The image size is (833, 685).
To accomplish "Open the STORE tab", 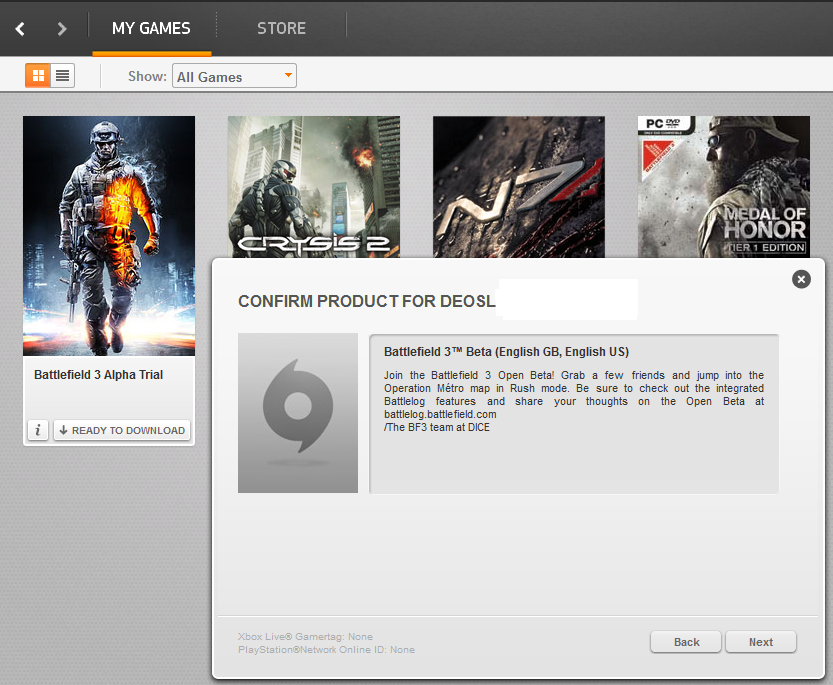I will tap(281, 28).
